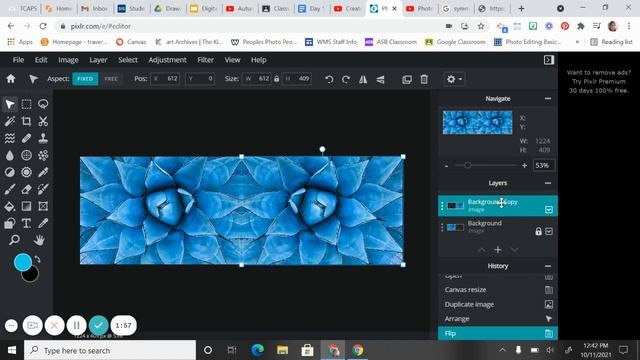Click the Rotate left icon
This screenshot has width=640, height=360.
(x=329, y=79)
